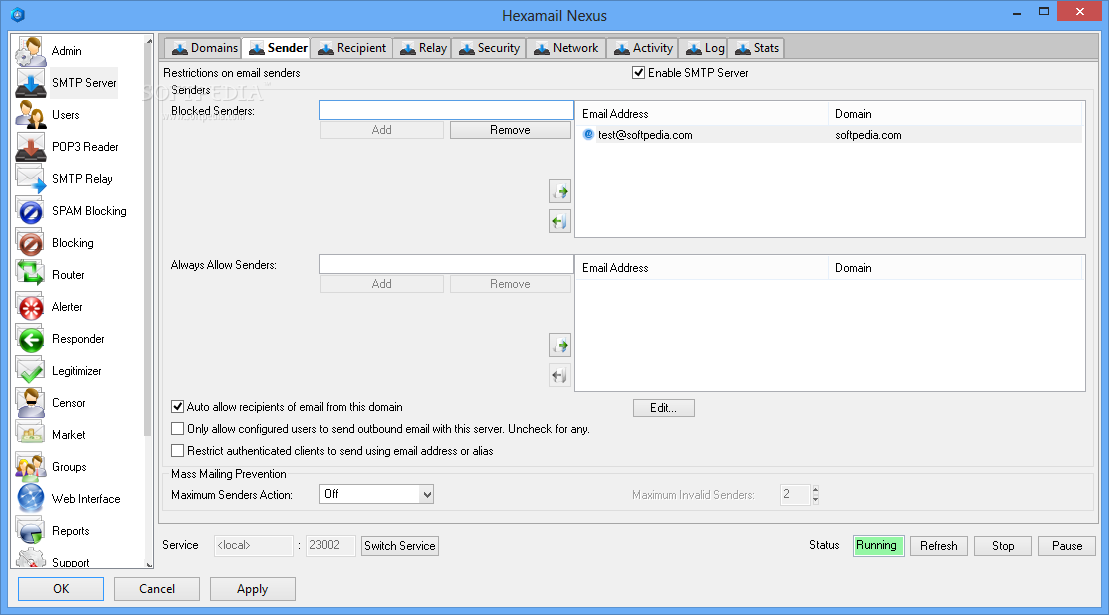Click Remove under Blocked Senders
Viewport: 1109px width, 615px height.
pyautogui.click(x=510, y=130)
